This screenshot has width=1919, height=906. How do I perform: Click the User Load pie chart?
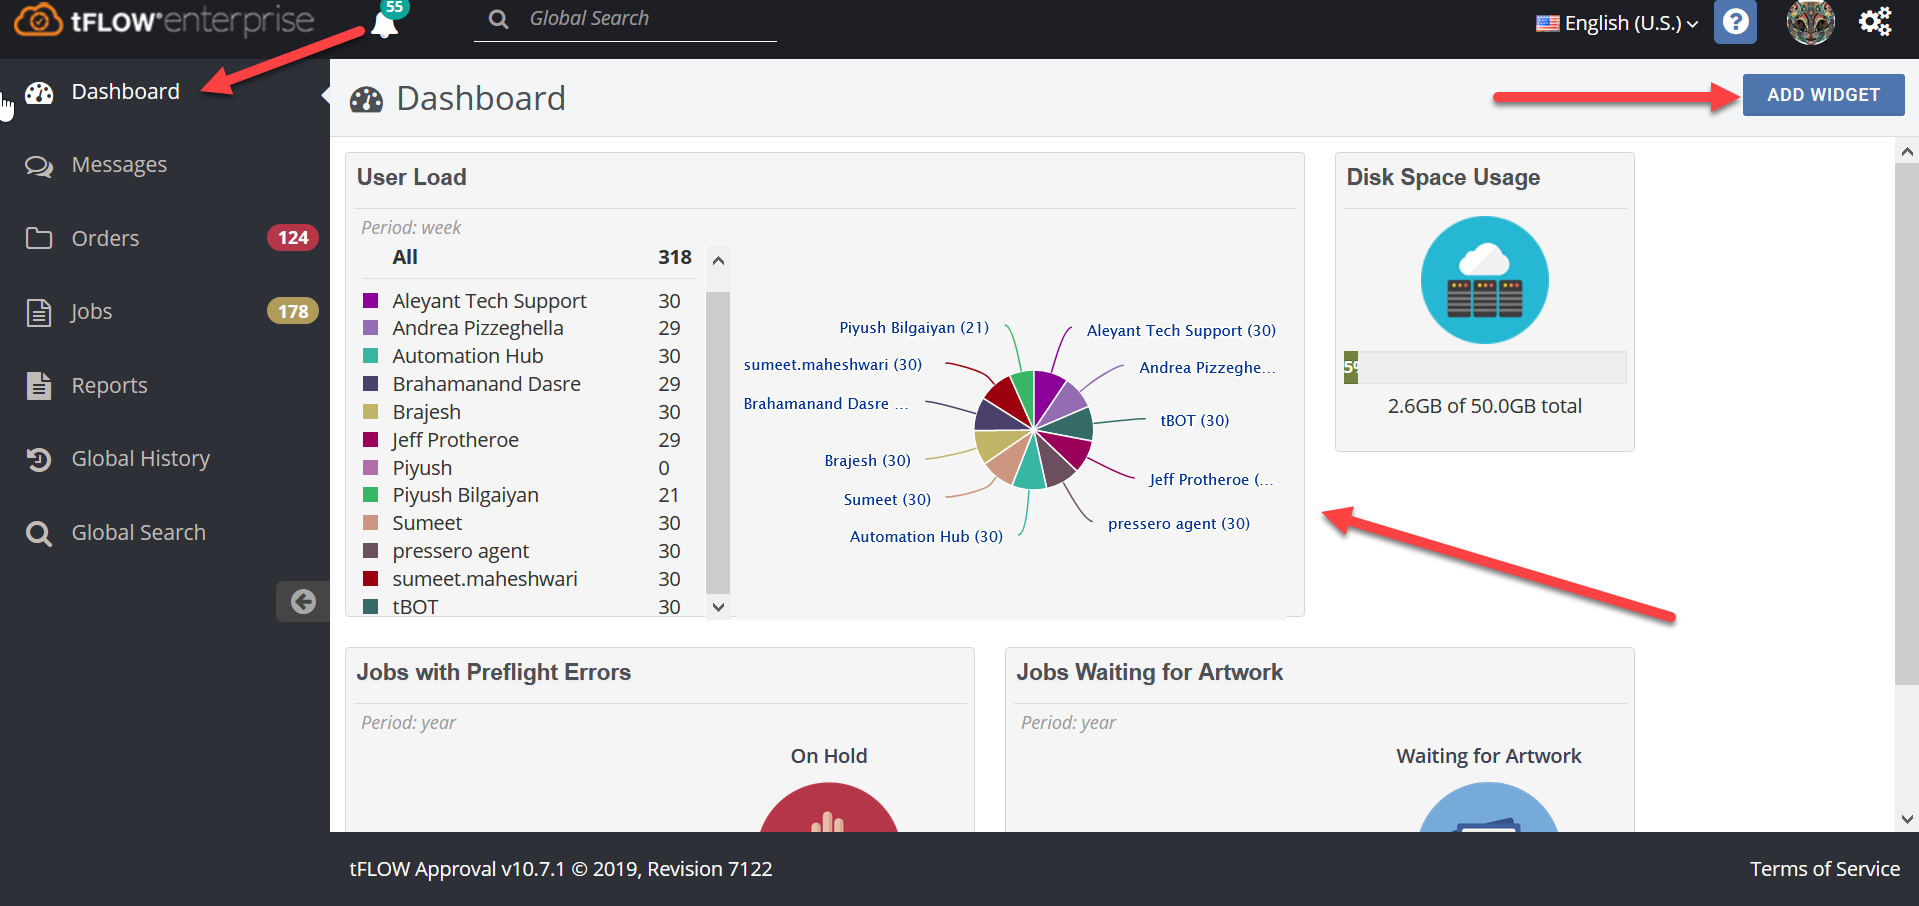click(x=1033, y=430)
